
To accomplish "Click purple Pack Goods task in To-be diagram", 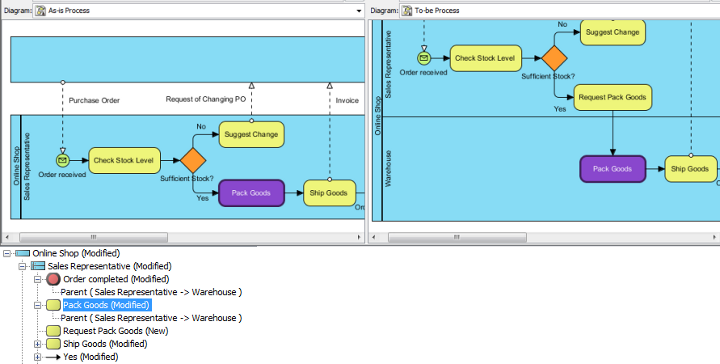I will (613, 169).
